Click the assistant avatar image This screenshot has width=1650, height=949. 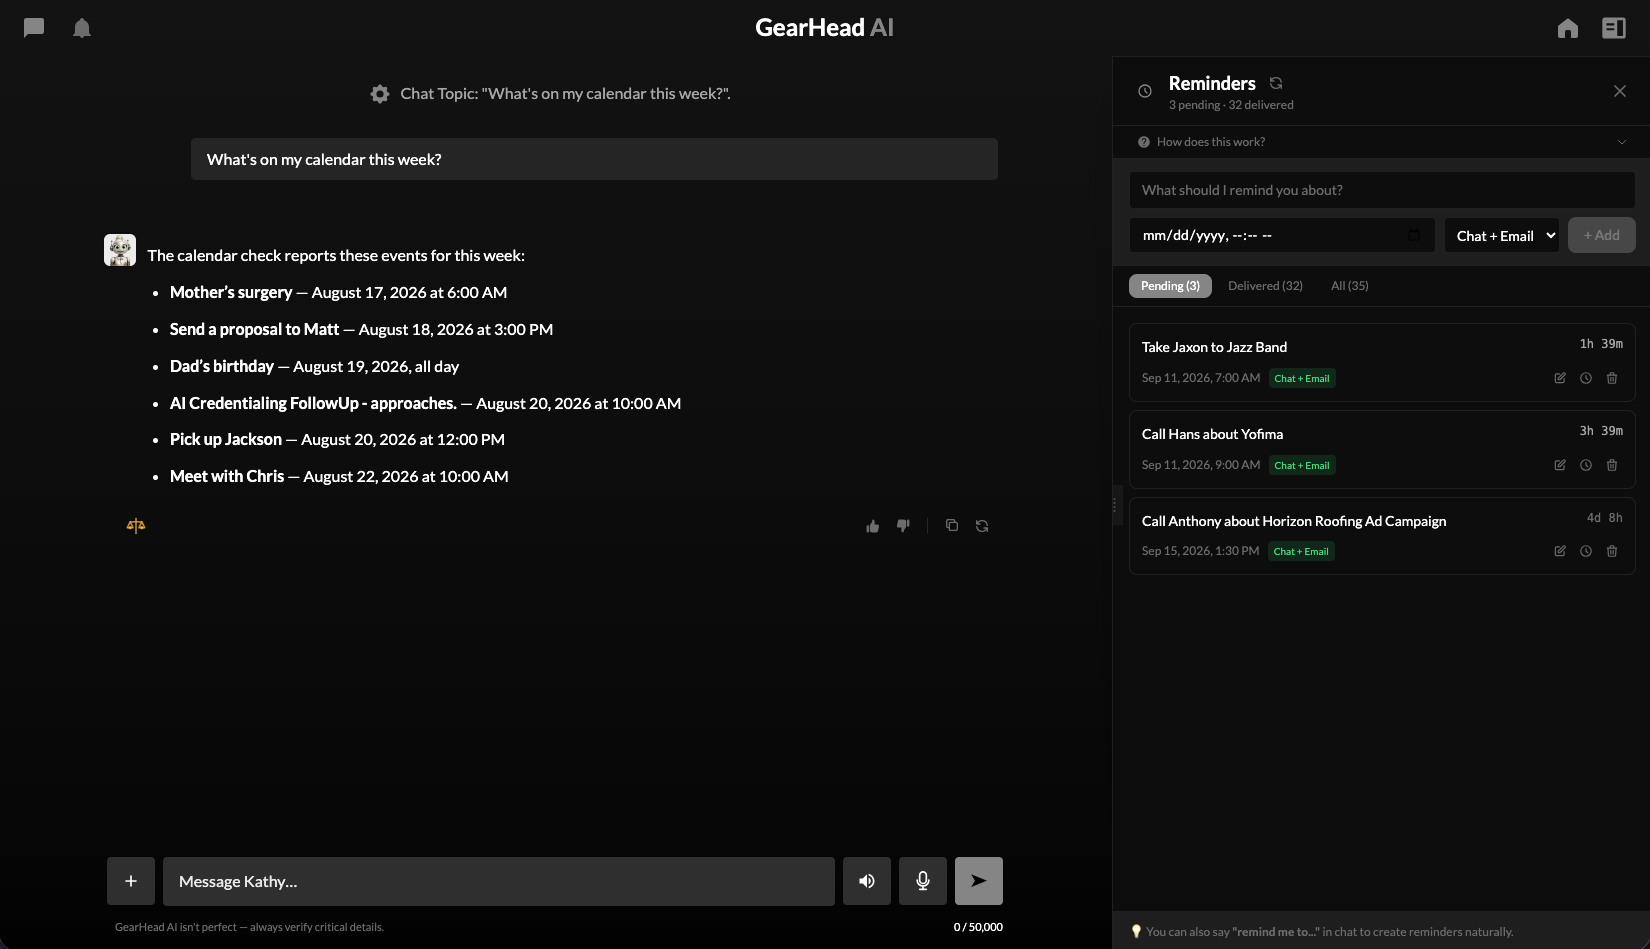click(120, 250)
